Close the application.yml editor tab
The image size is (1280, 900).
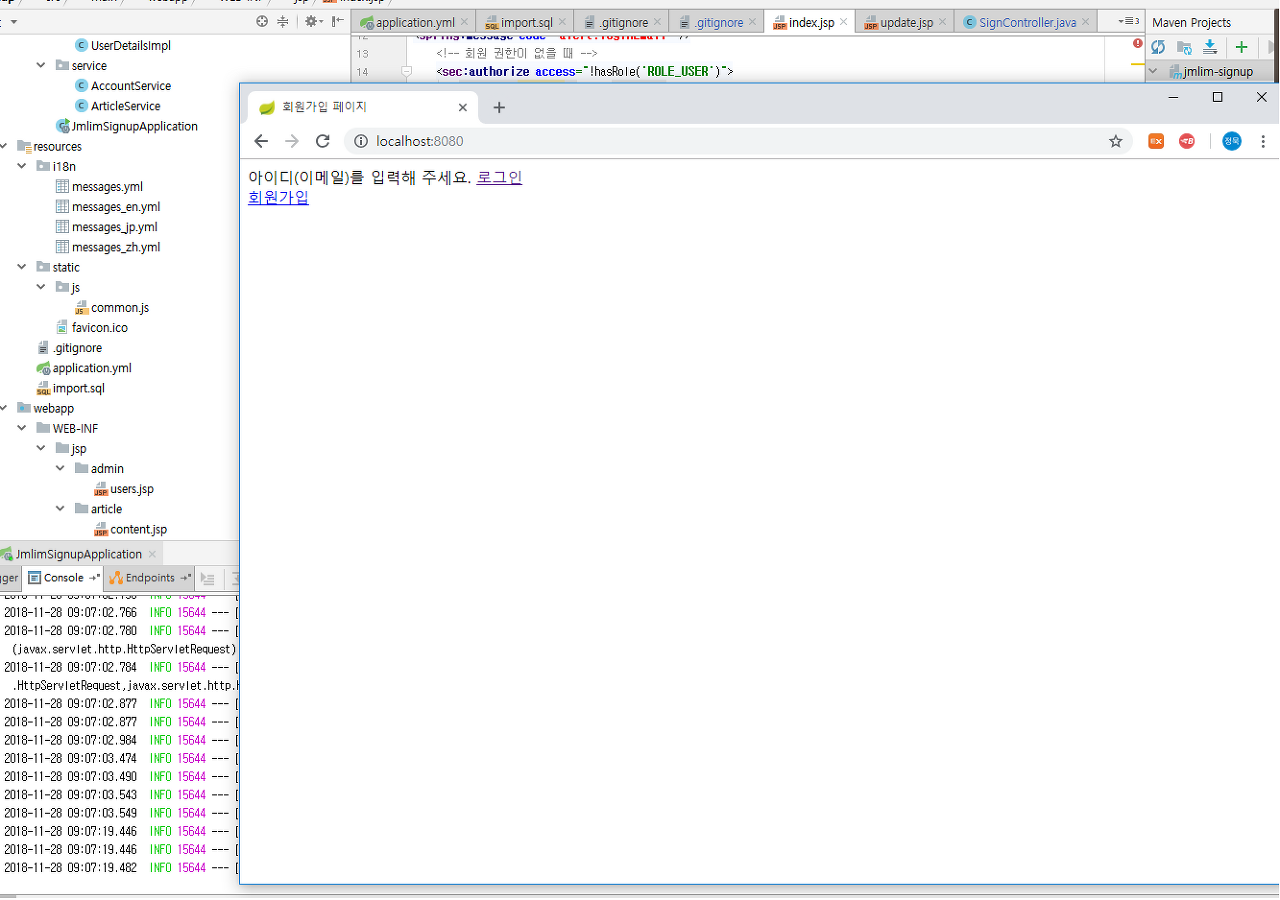point(464,22)
